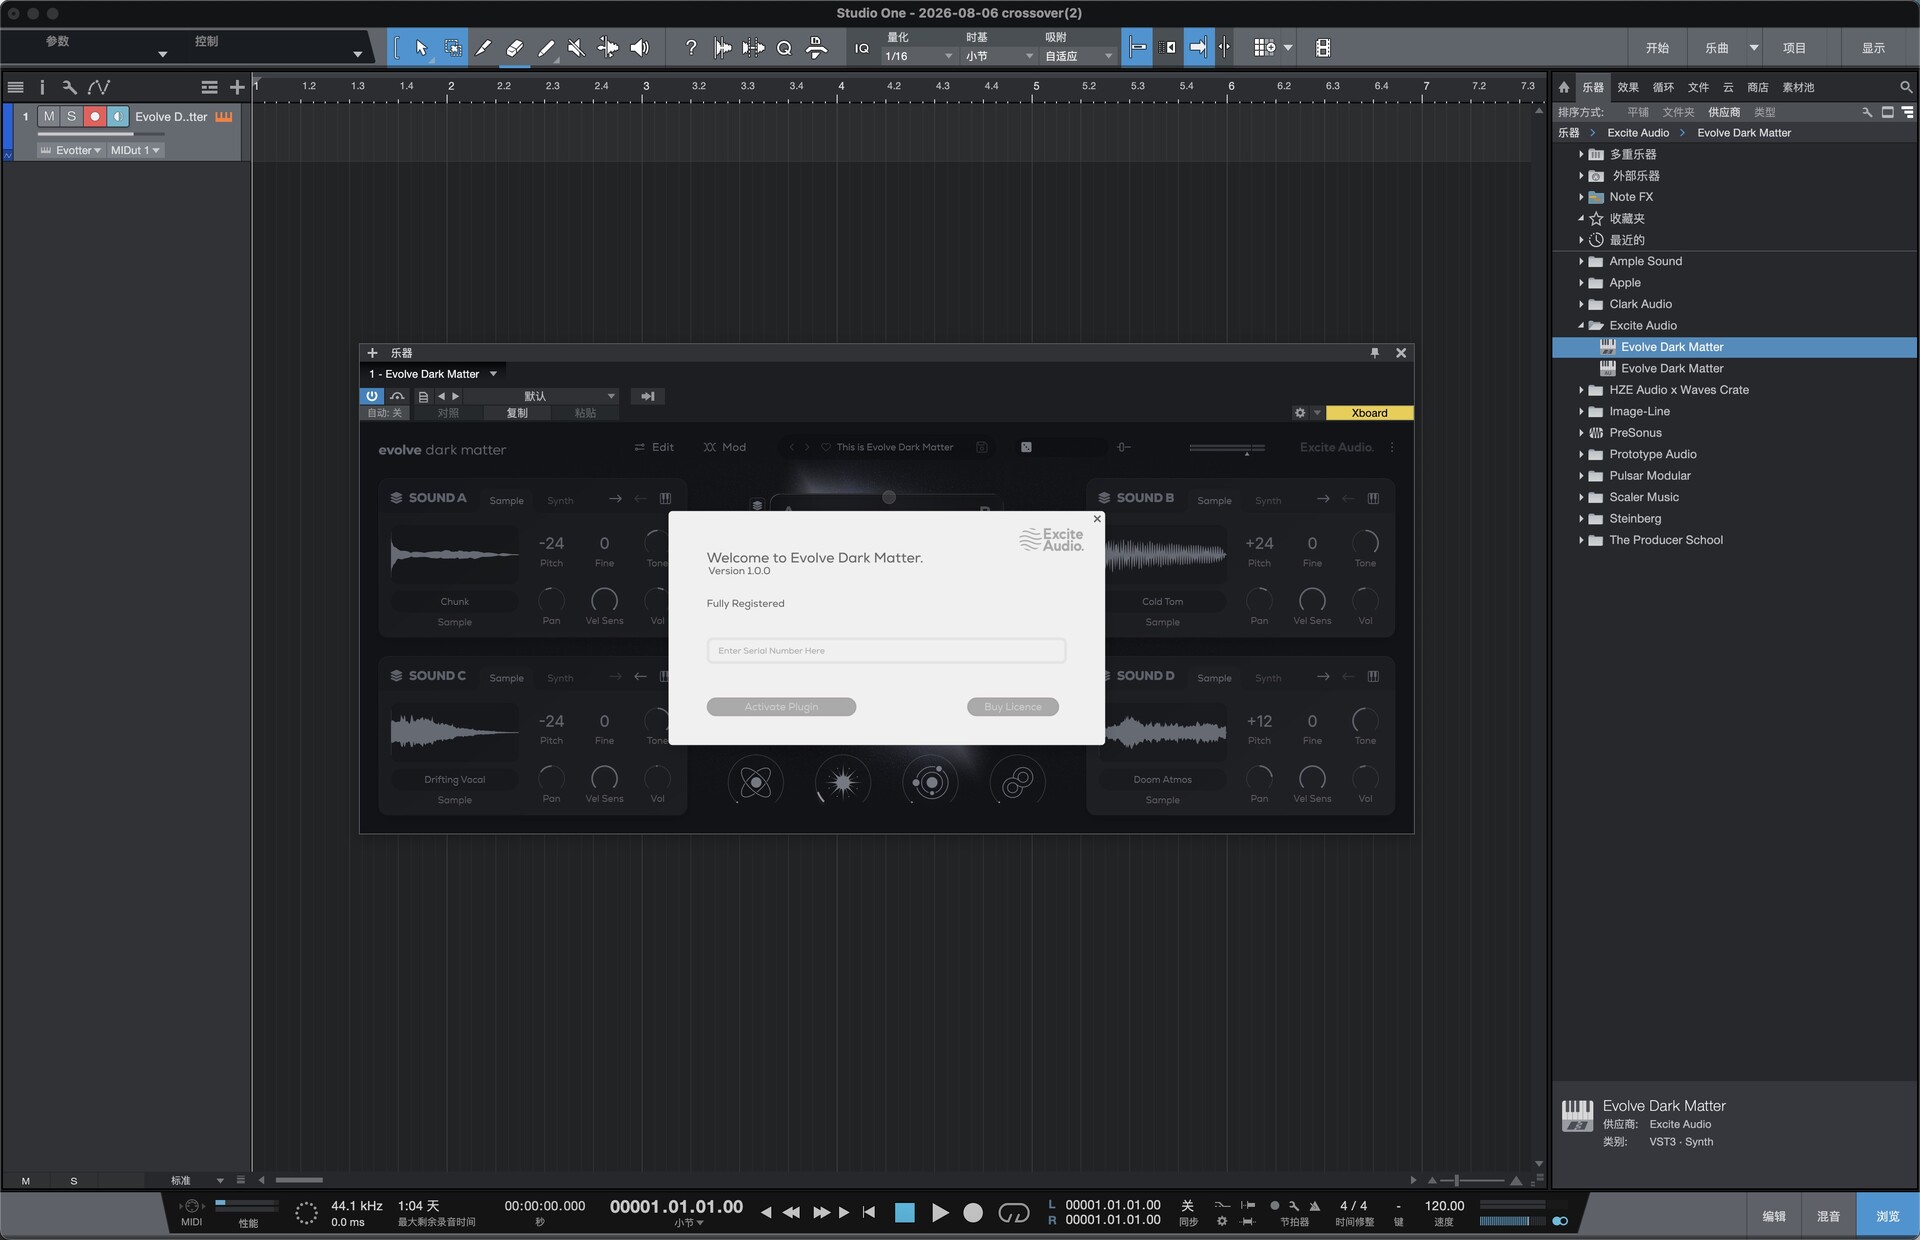
Task: Pin the instrument plugin window
Action: pyautogui.click(x=1375, y=353)
